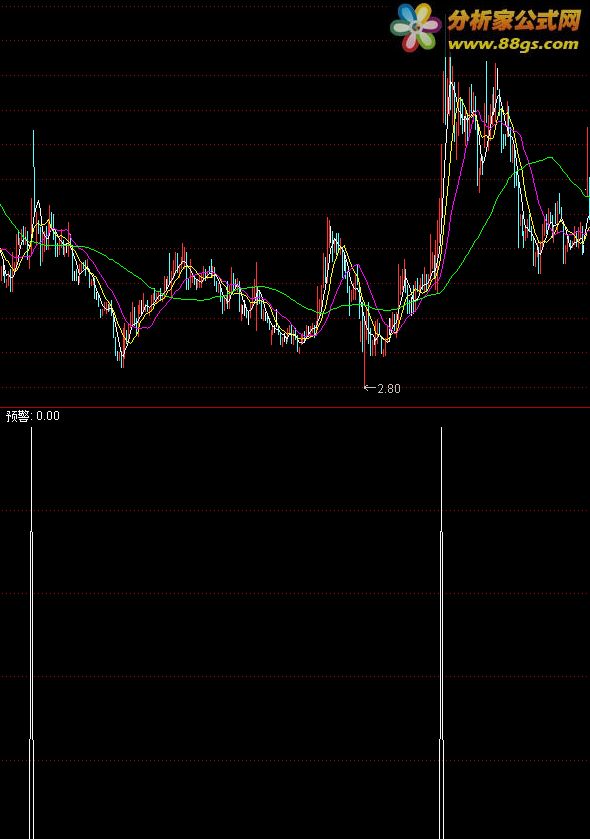Click the earlier white 预警 signal spike
590x839 pixels.
pyautogui.click(x=32, y=632)
